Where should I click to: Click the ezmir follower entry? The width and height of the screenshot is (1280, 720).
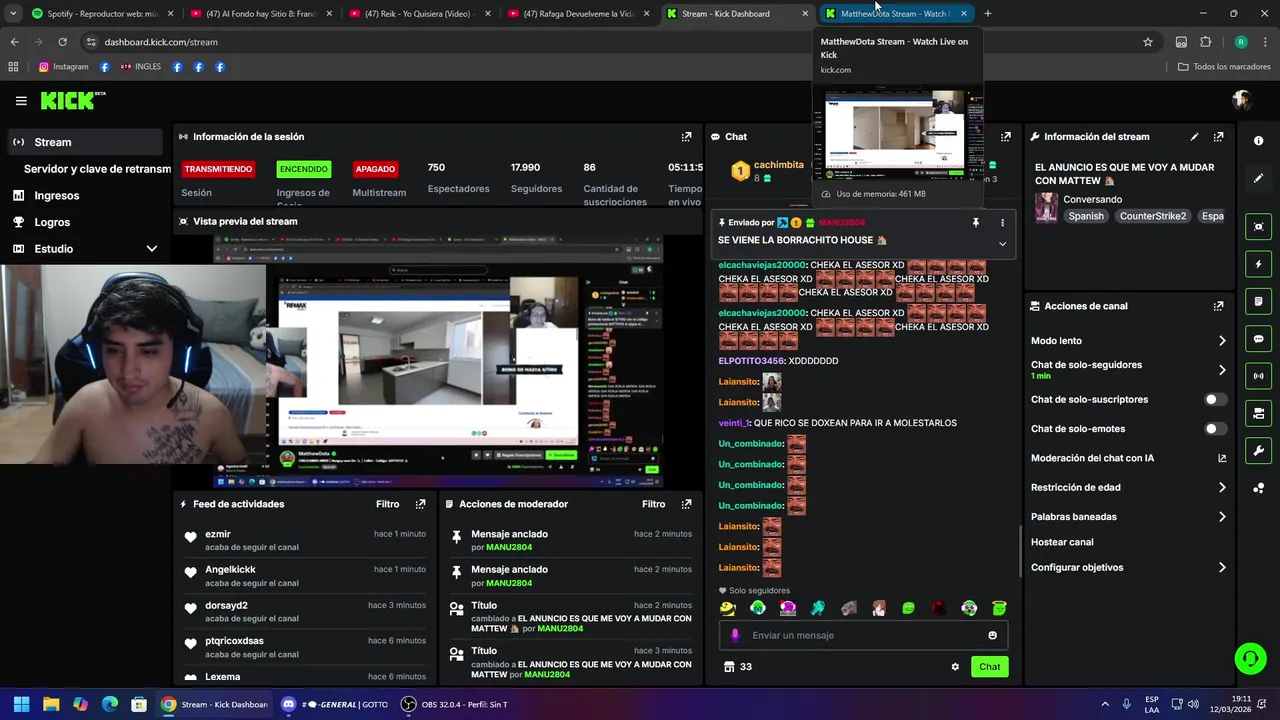coord(303,540)
